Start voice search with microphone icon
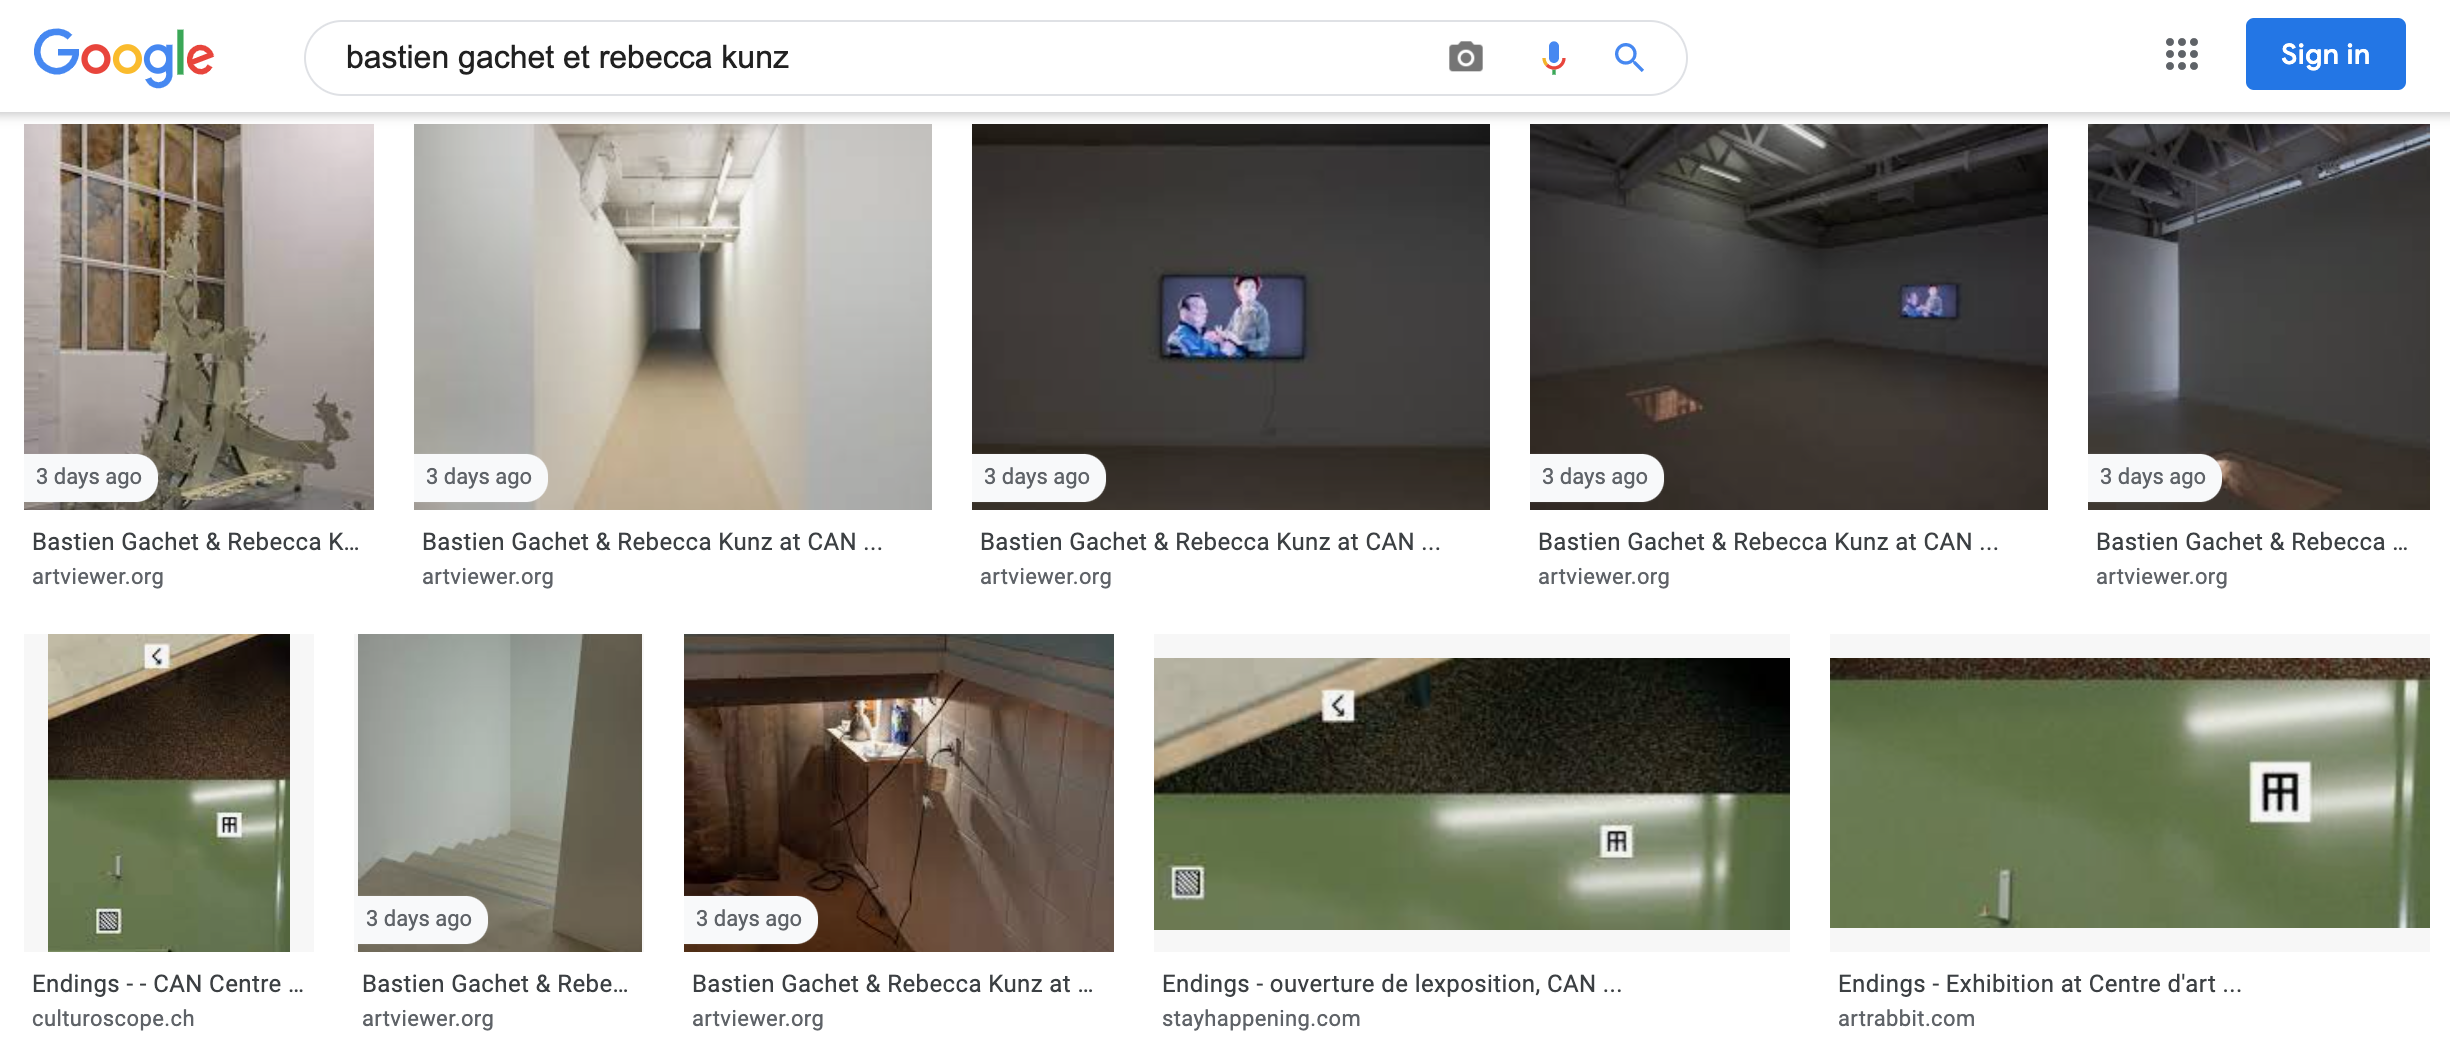Image resolution: width=2450 pixels, height=1060 pixels. coord(1552,57)
